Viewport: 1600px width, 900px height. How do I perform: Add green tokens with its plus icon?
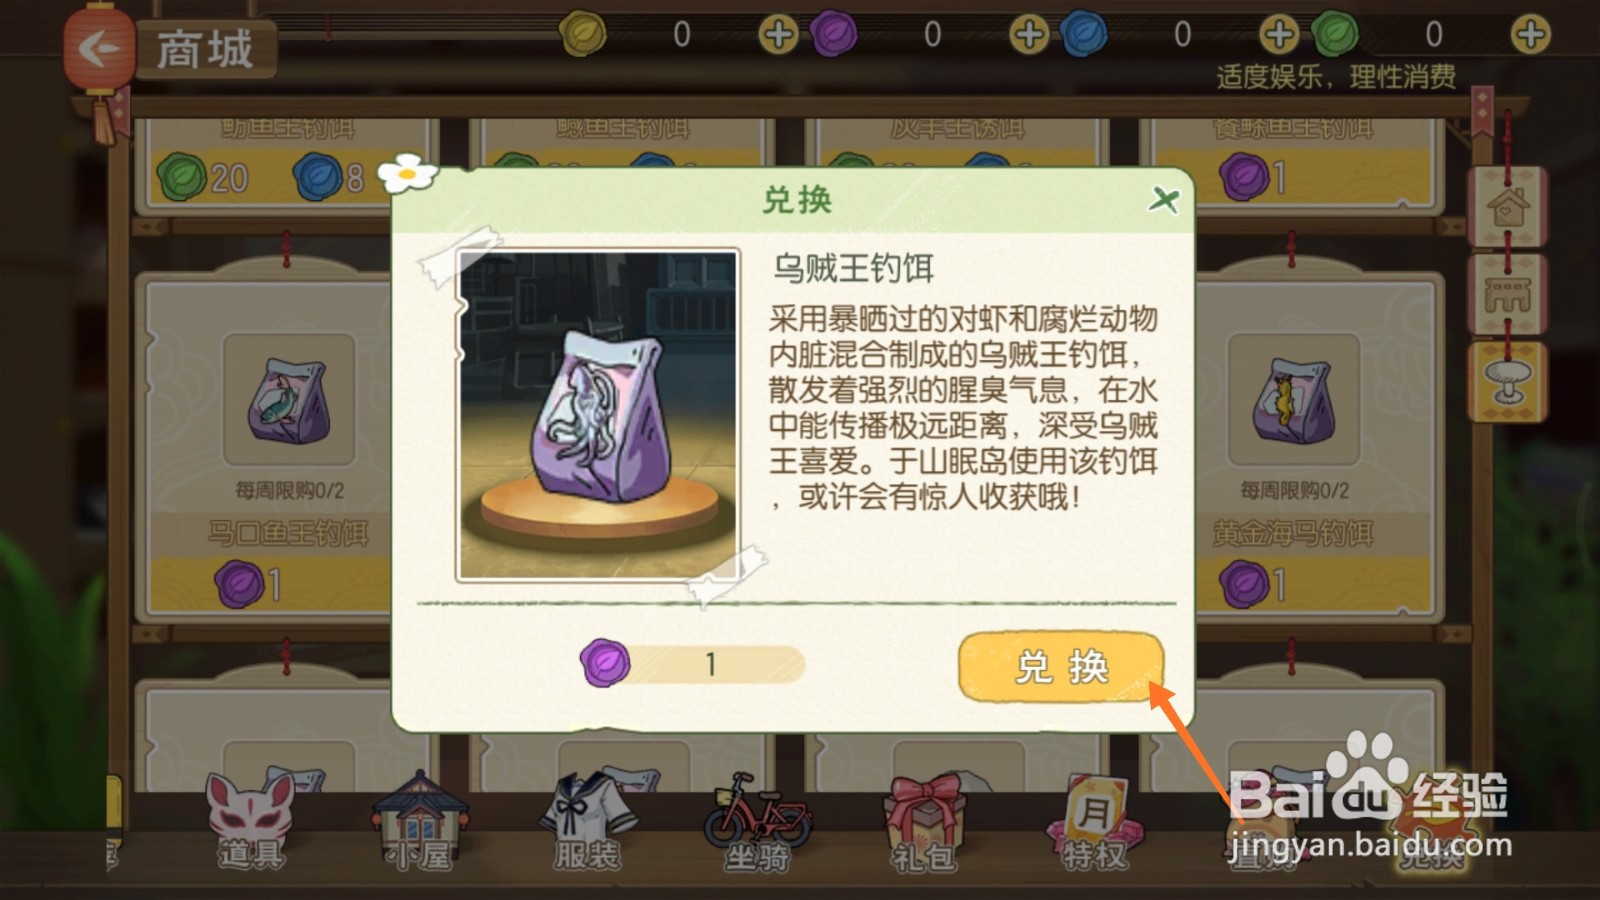click(1530, 34)
